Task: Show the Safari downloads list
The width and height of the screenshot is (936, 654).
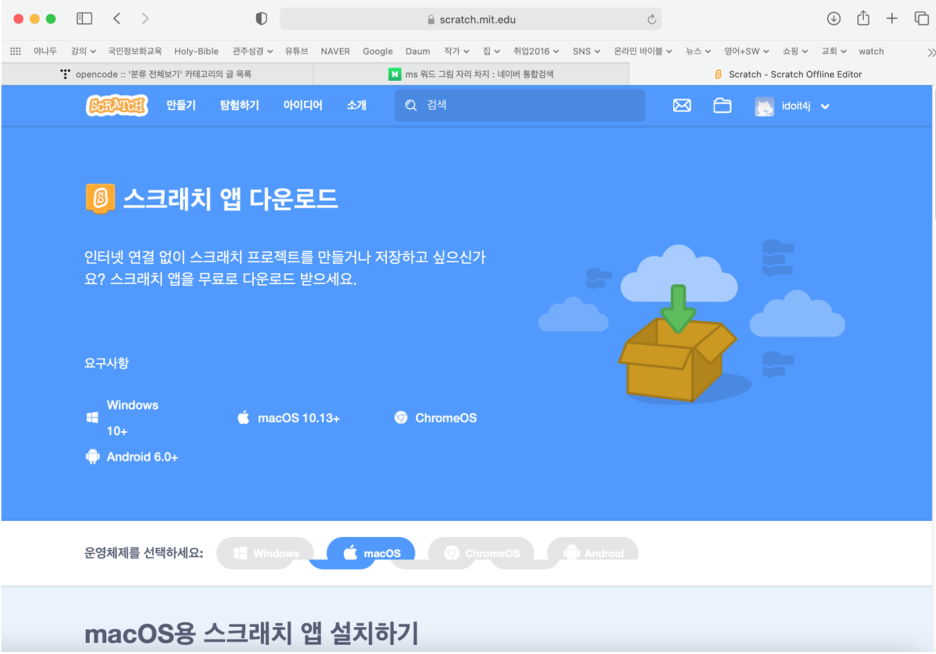Action: 833,18
